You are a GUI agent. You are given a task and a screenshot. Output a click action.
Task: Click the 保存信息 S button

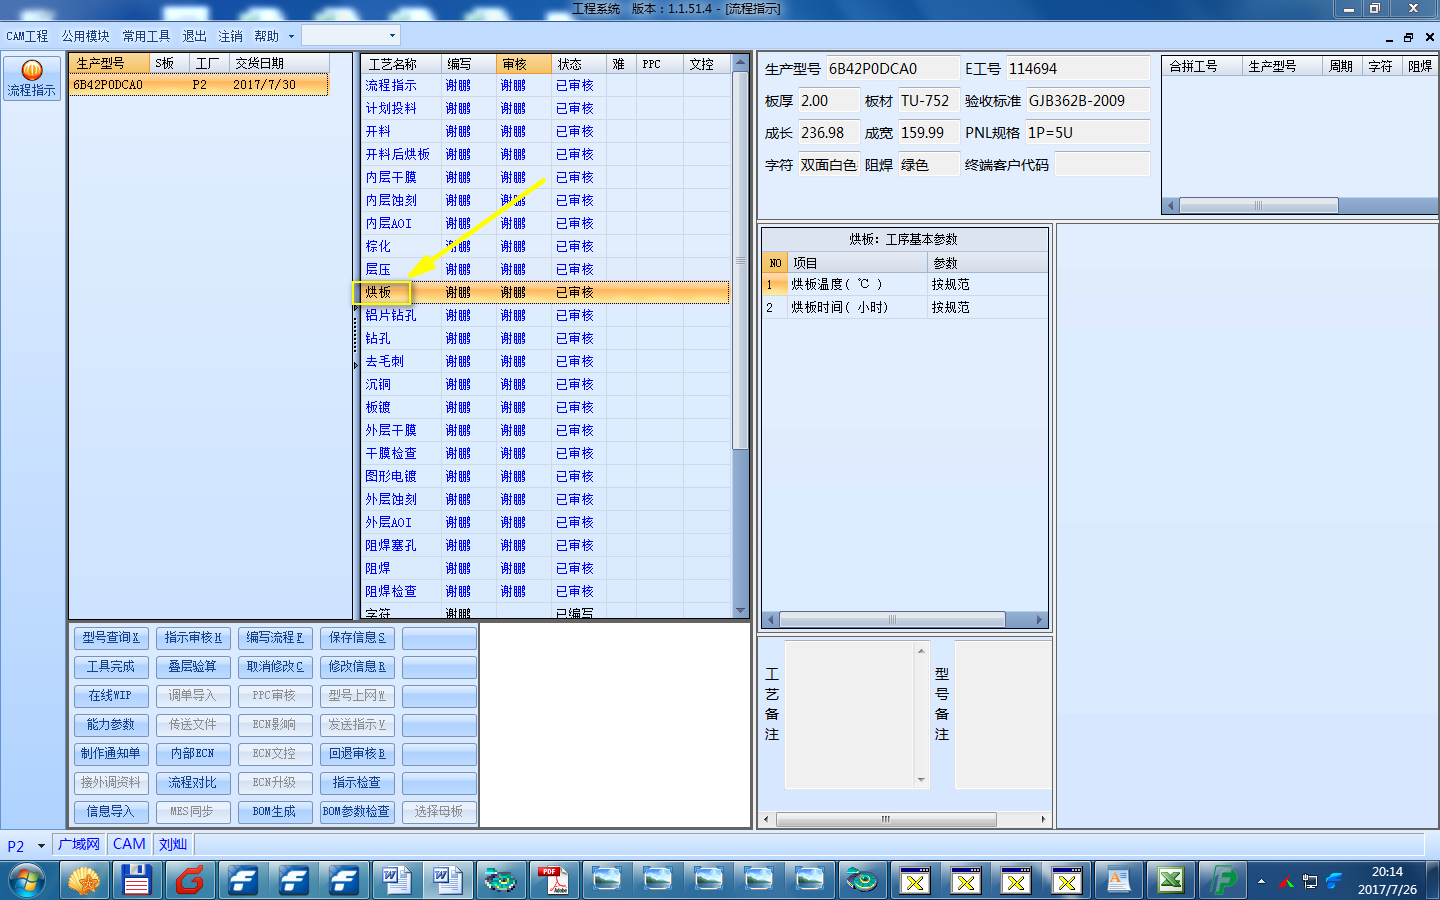click(357, 638)
